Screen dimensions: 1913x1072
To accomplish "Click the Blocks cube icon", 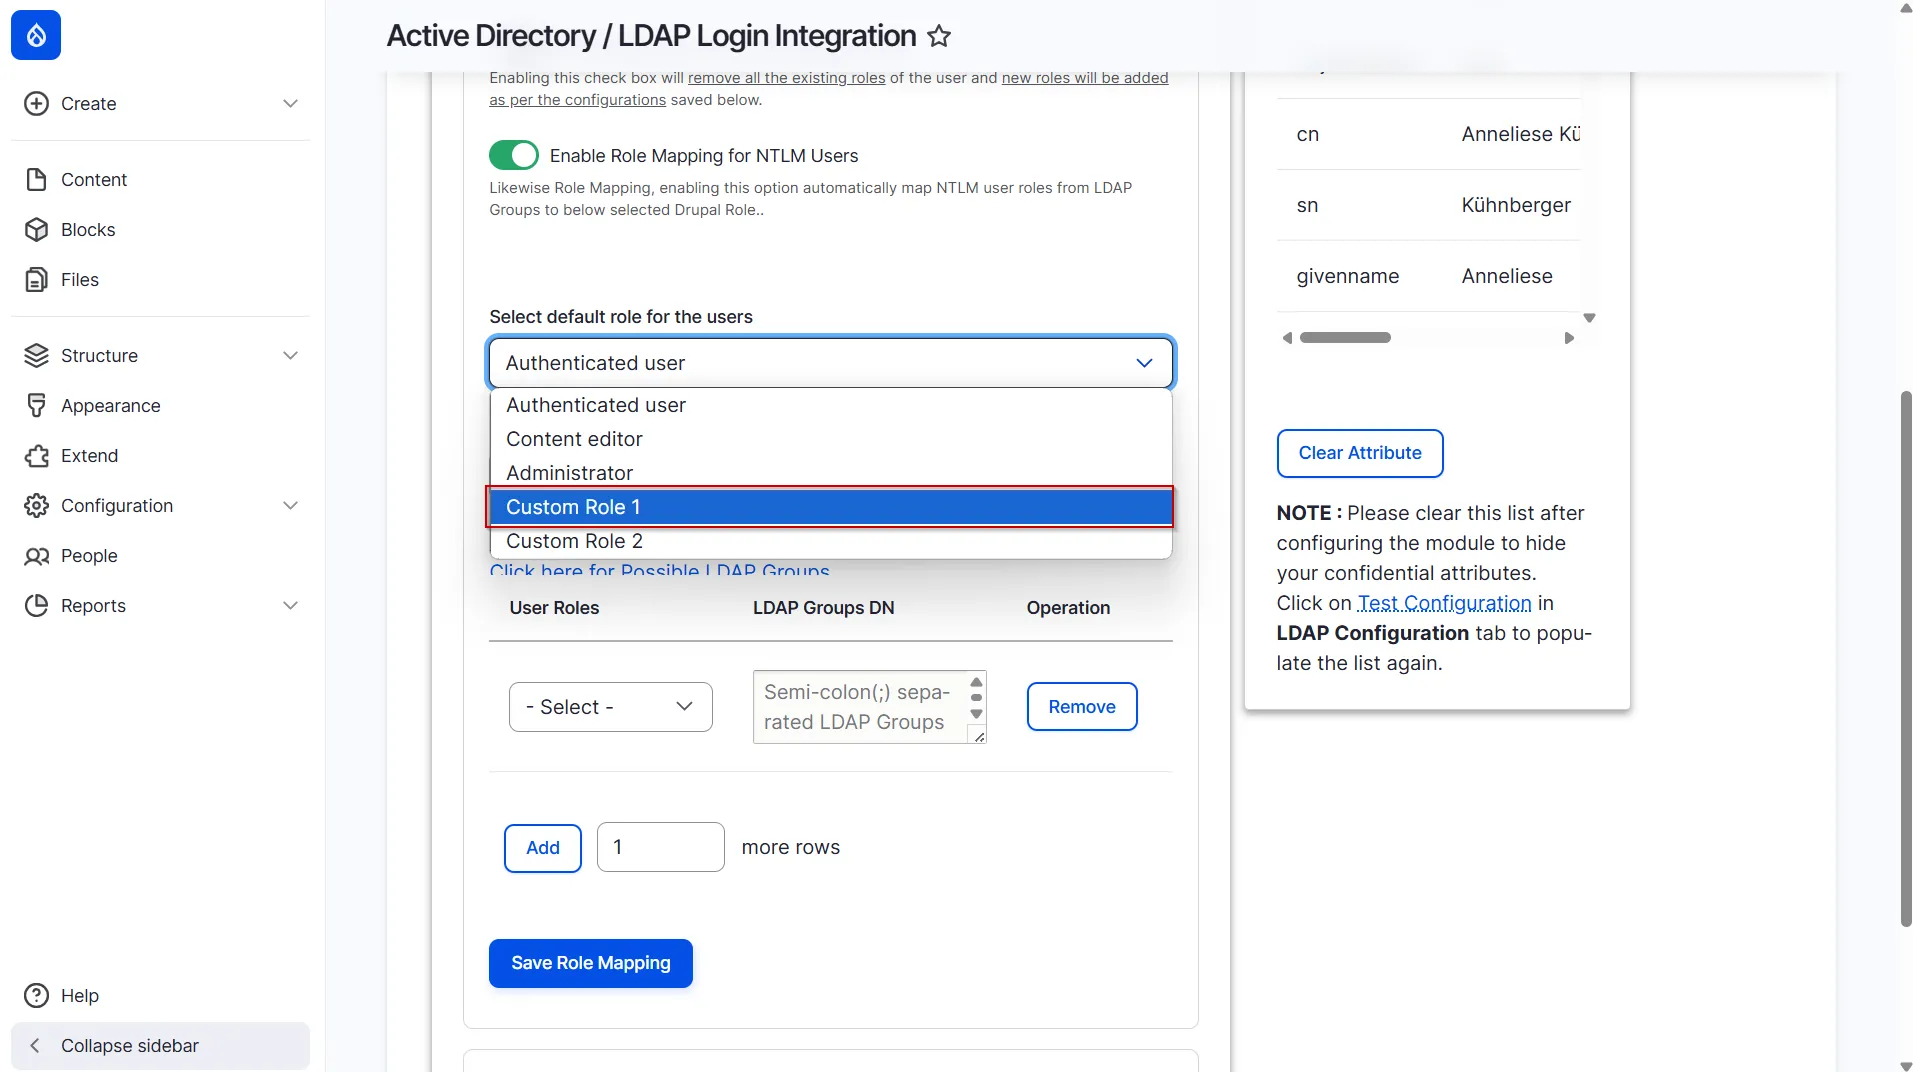I will point(36,230).
